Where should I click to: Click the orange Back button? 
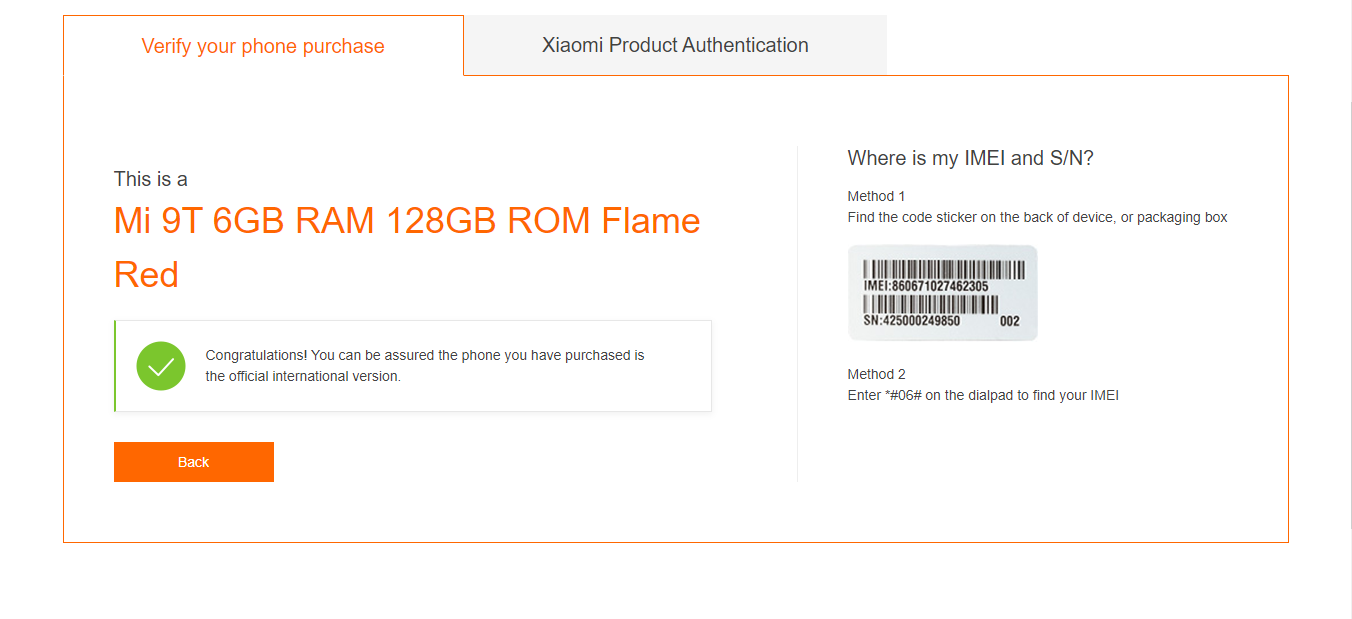click(x=194, y=462)
